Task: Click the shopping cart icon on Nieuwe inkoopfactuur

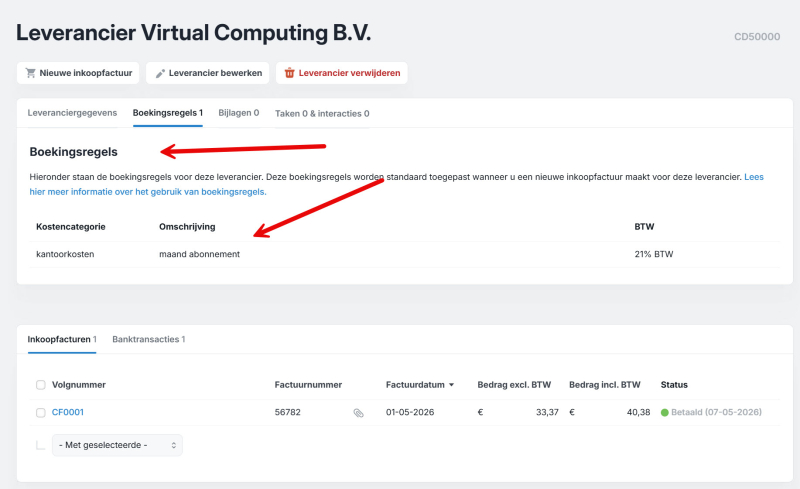Action: (x=31, y=73)
